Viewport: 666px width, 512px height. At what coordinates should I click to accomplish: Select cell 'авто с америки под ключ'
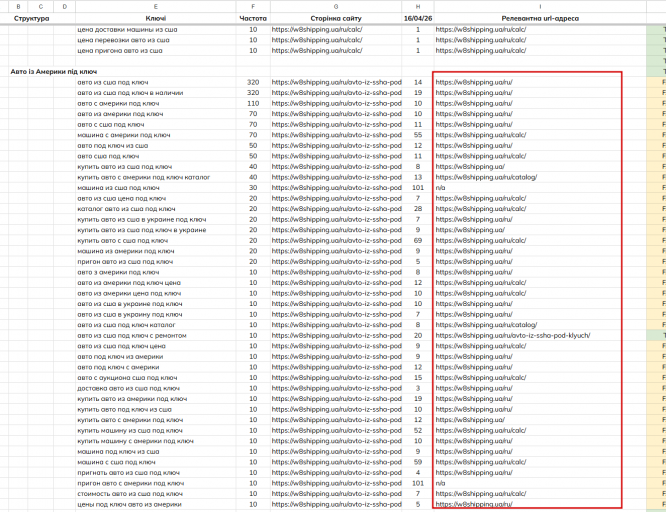tap(118, 103)
